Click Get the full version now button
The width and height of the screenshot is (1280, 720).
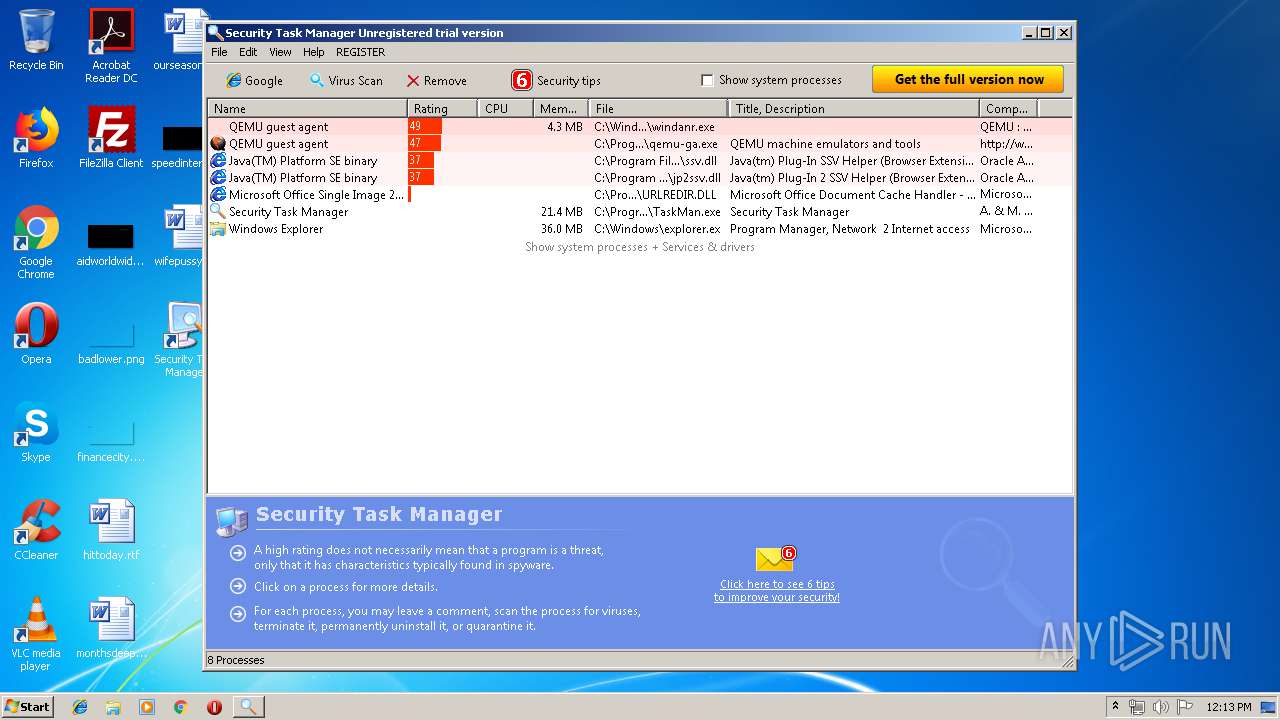[x=968, y=79]
